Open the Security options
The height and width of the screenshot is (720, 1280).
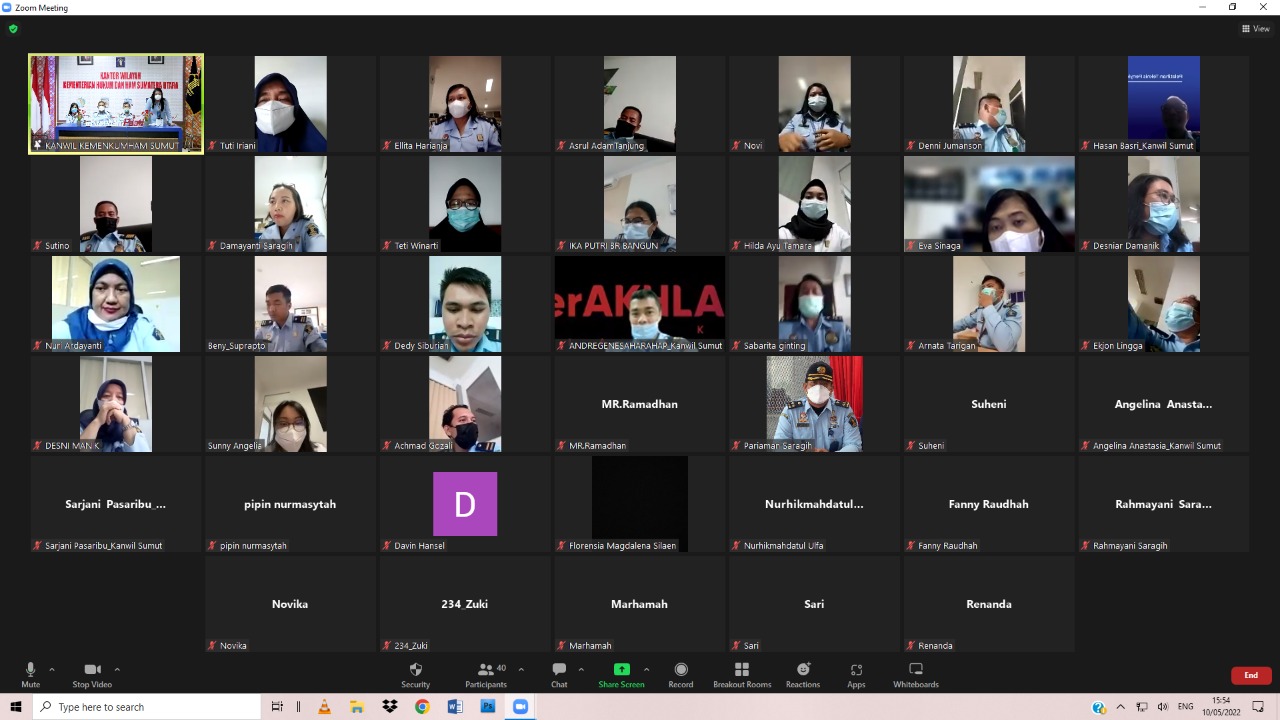coord(415,674)
